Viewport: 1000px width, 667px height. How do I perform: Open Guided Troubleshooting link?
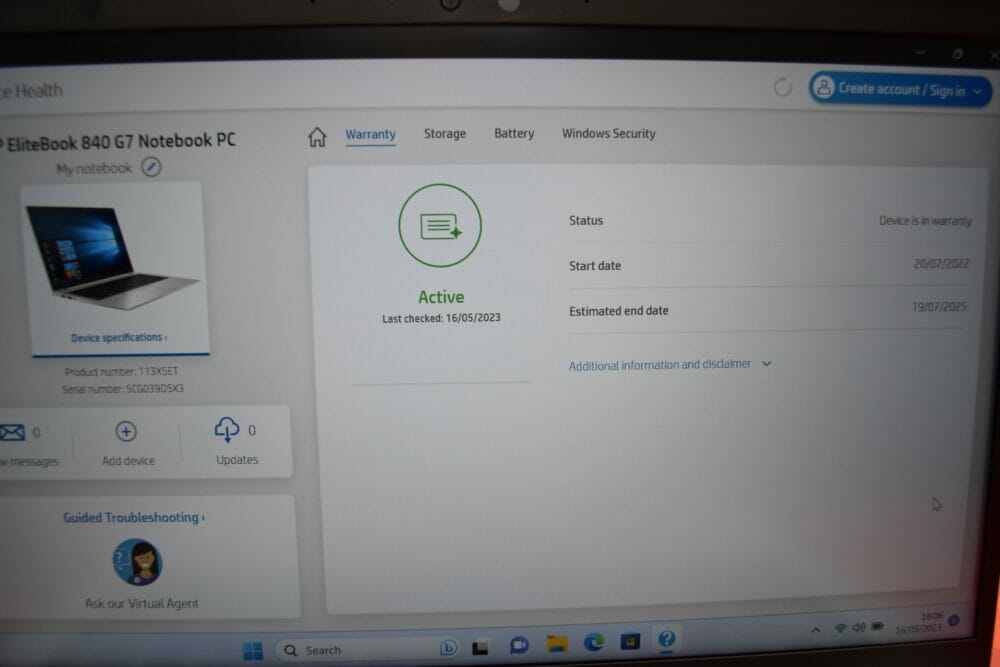(134, 517)
